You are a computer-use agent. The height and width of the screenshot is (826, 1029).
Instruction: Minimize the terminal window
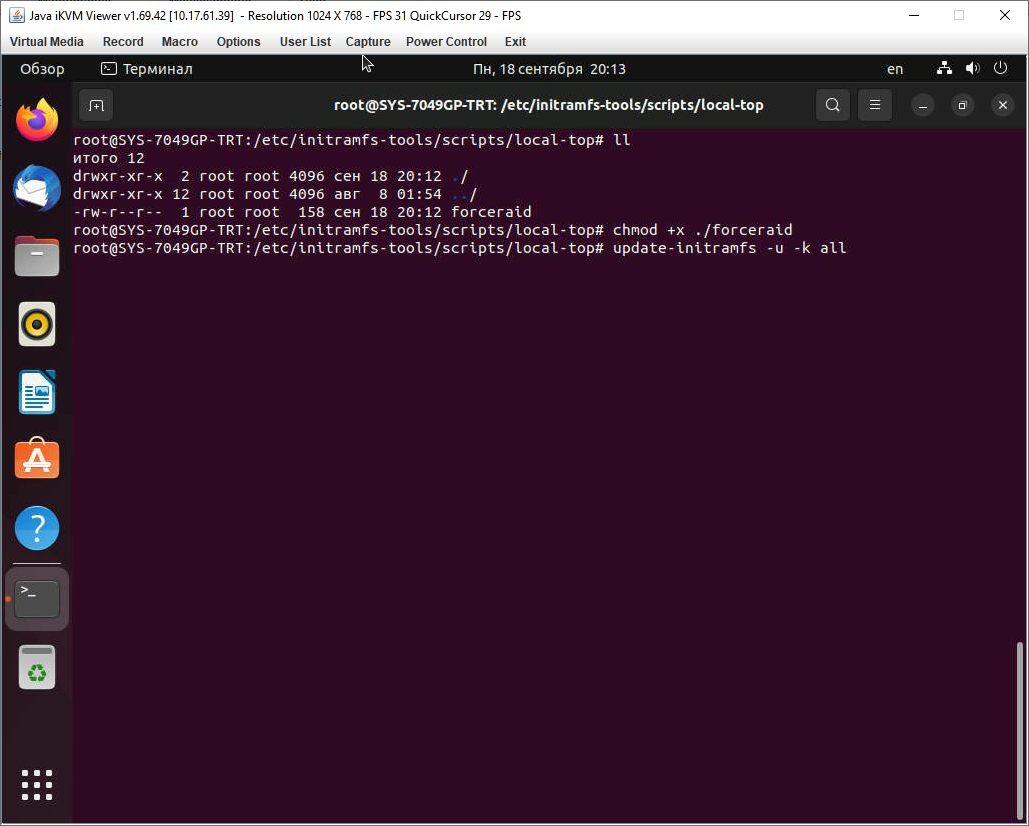pos(923,106)
